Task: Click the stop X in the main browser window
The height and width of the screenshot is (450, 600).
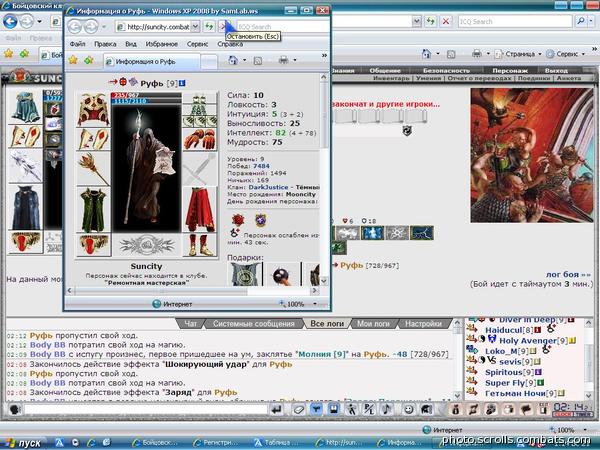Action: (x=446, y=21)
